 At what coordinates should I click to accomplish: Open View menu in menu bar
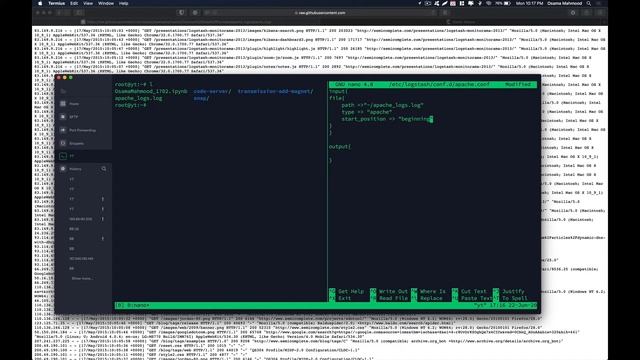click(88, 3)
